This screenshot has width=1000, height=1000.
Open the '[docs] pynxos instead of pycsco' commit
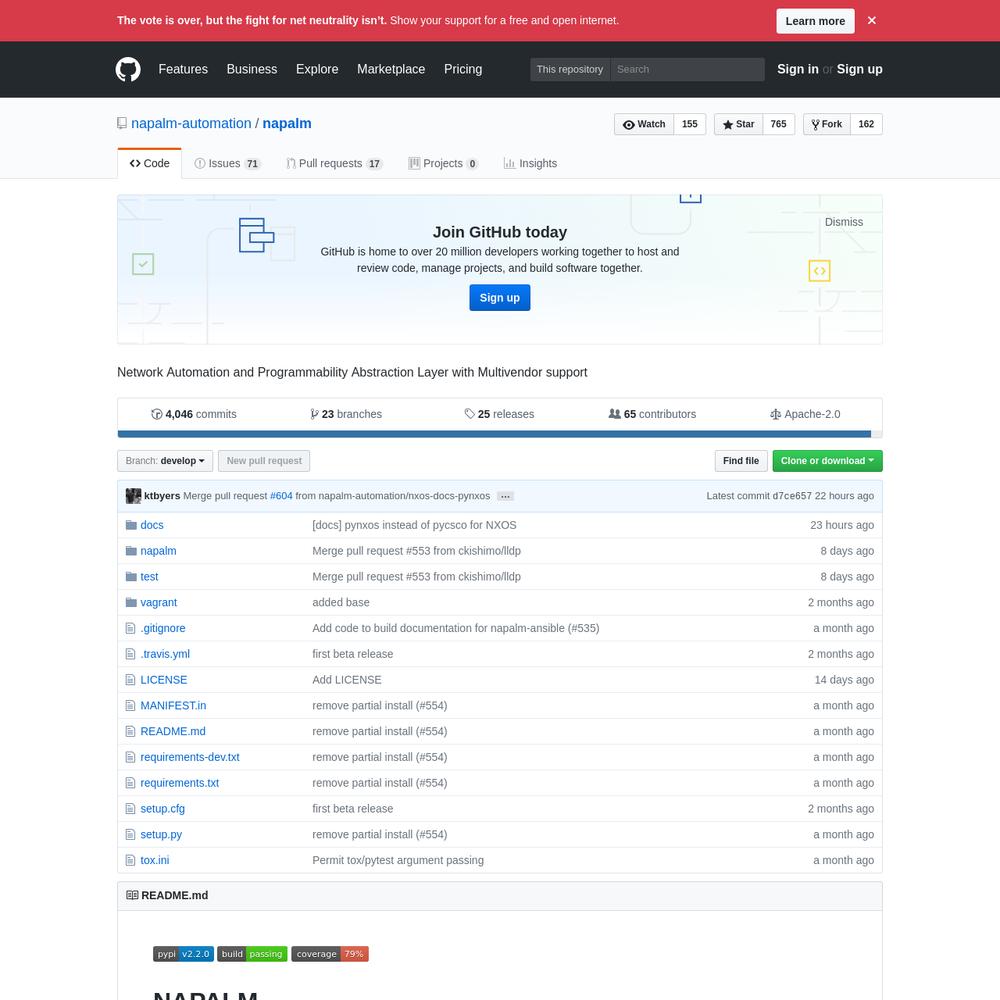[x=414, y=525]
